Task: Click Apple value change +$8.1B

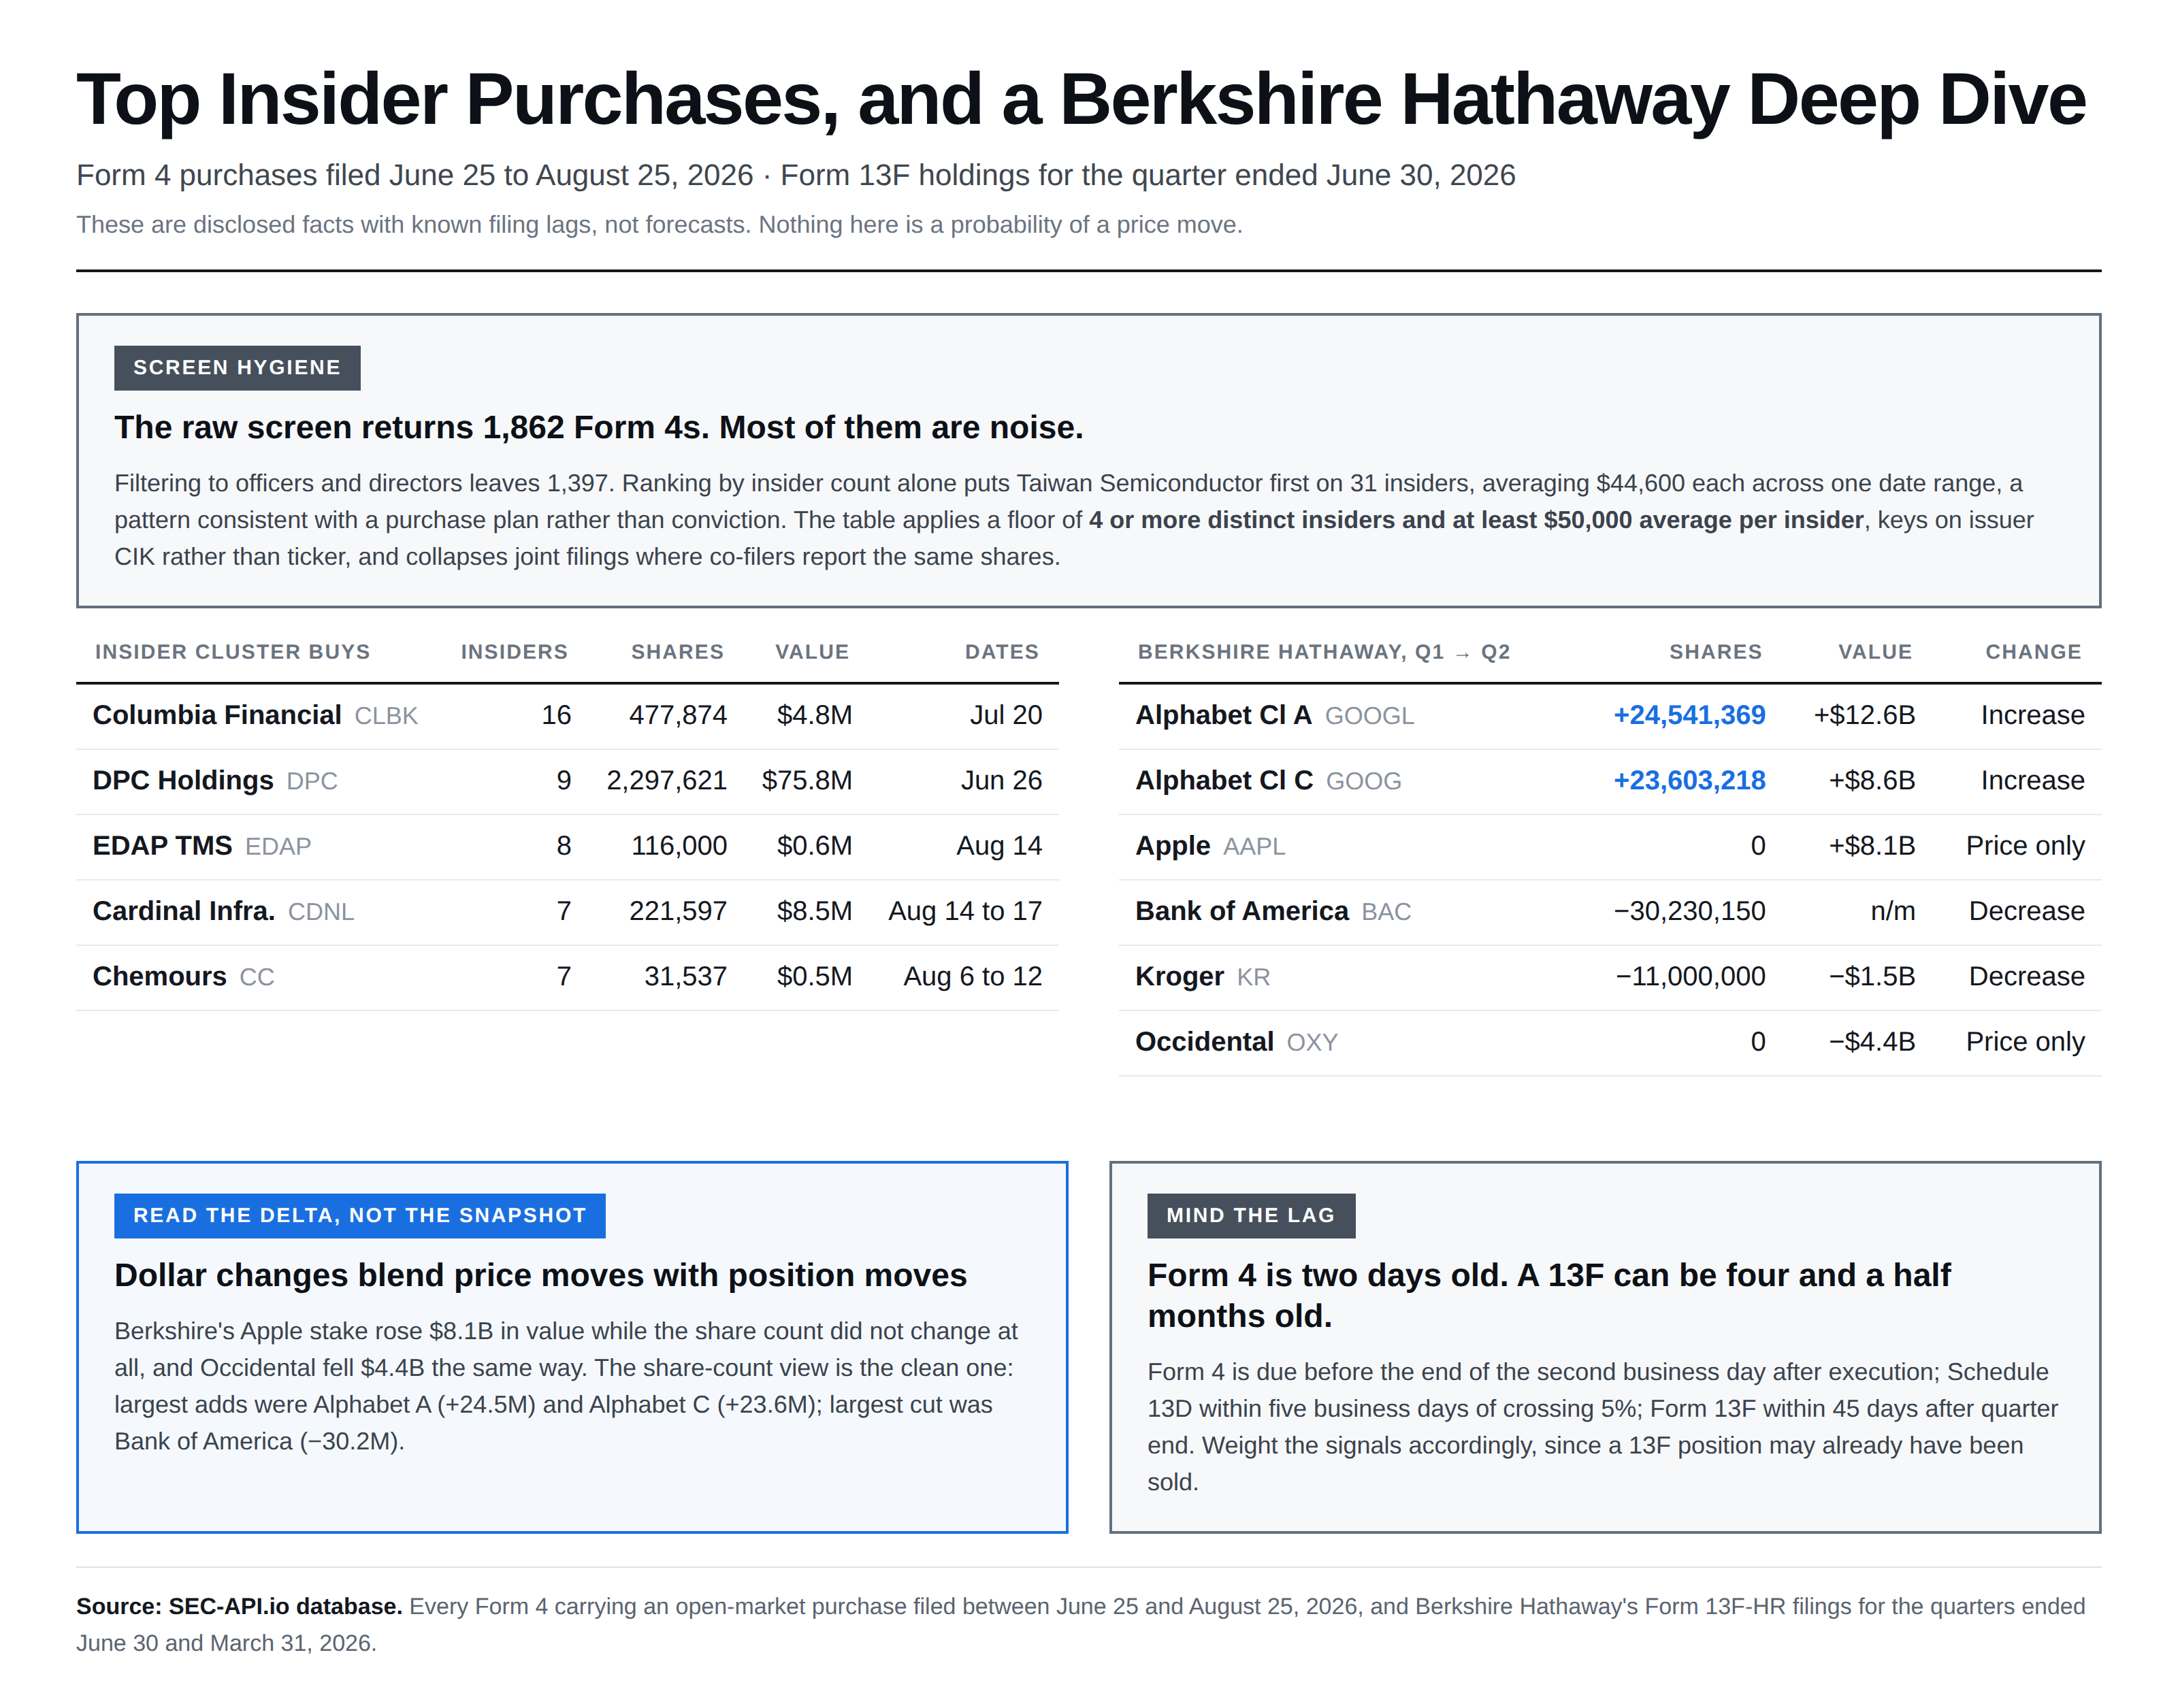Action: point(1872,846)
